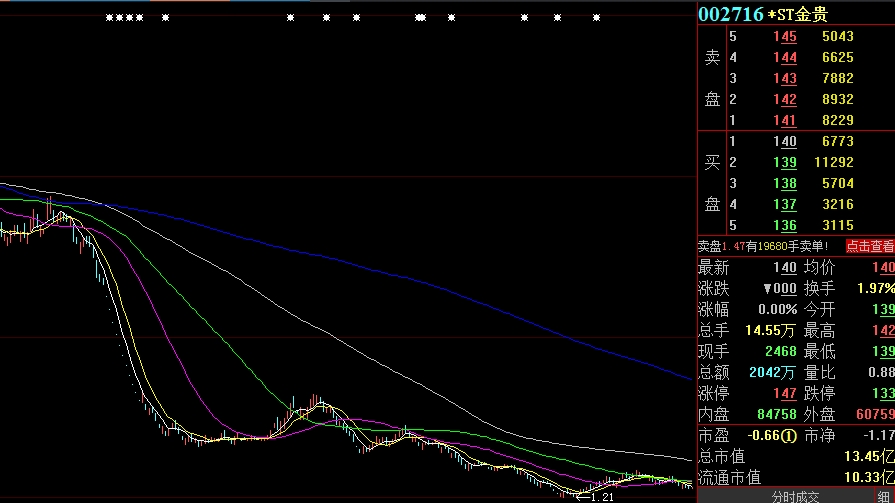Select buy level 5 price 136
Screen dimensions: 895x503
785,226
